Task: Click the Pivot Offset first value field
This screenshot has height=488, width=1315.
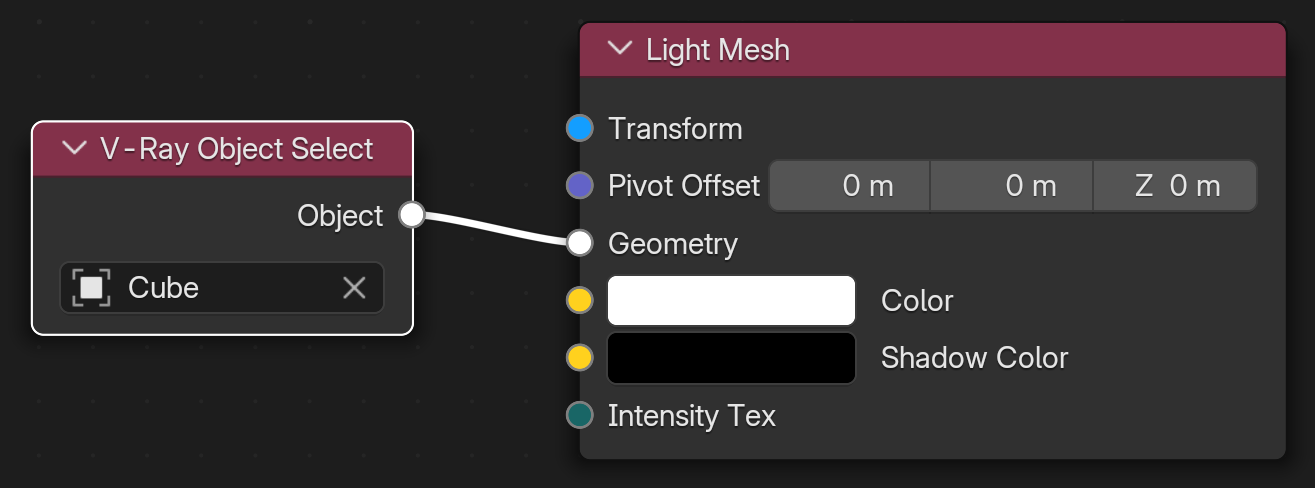Action: pos(849,186)
